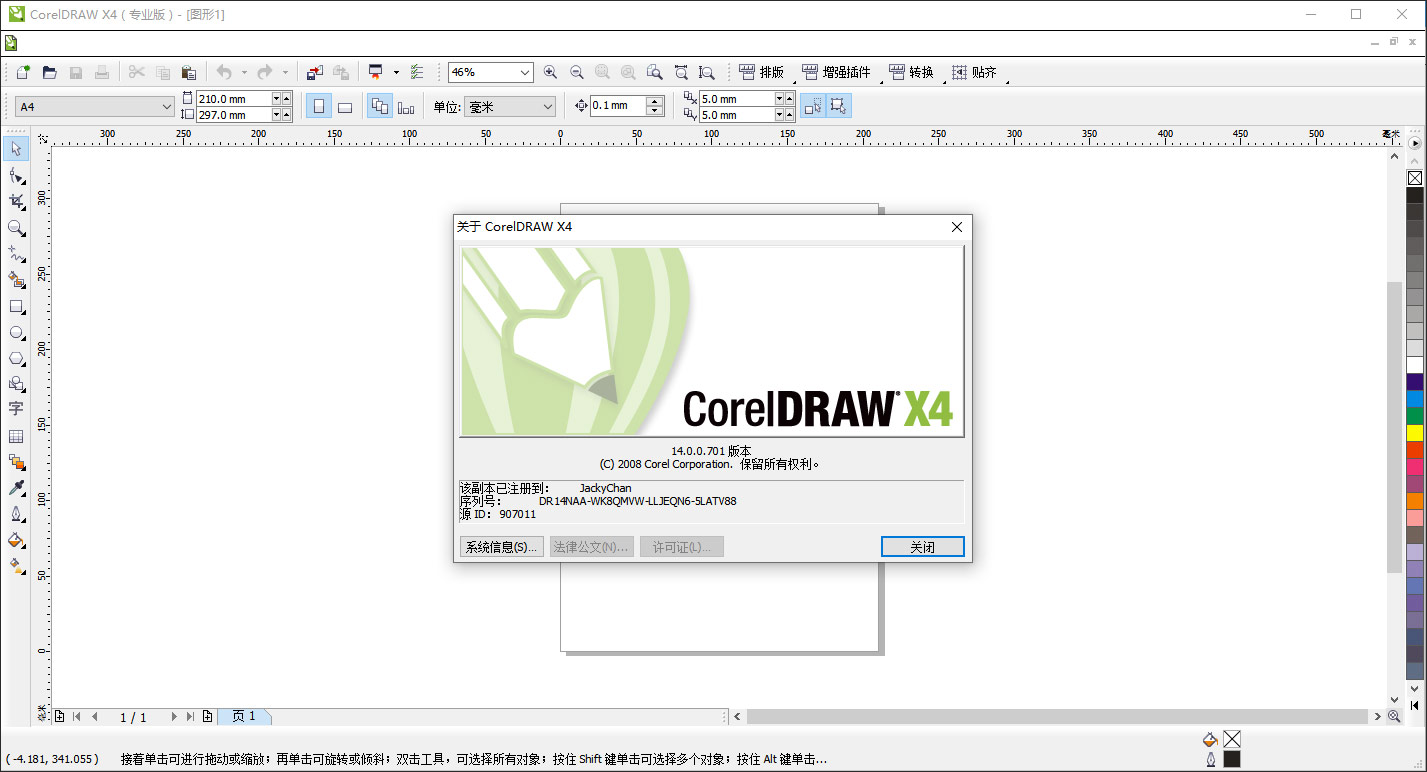Click the Cut icon on the standard toolbar

[136, 72]
